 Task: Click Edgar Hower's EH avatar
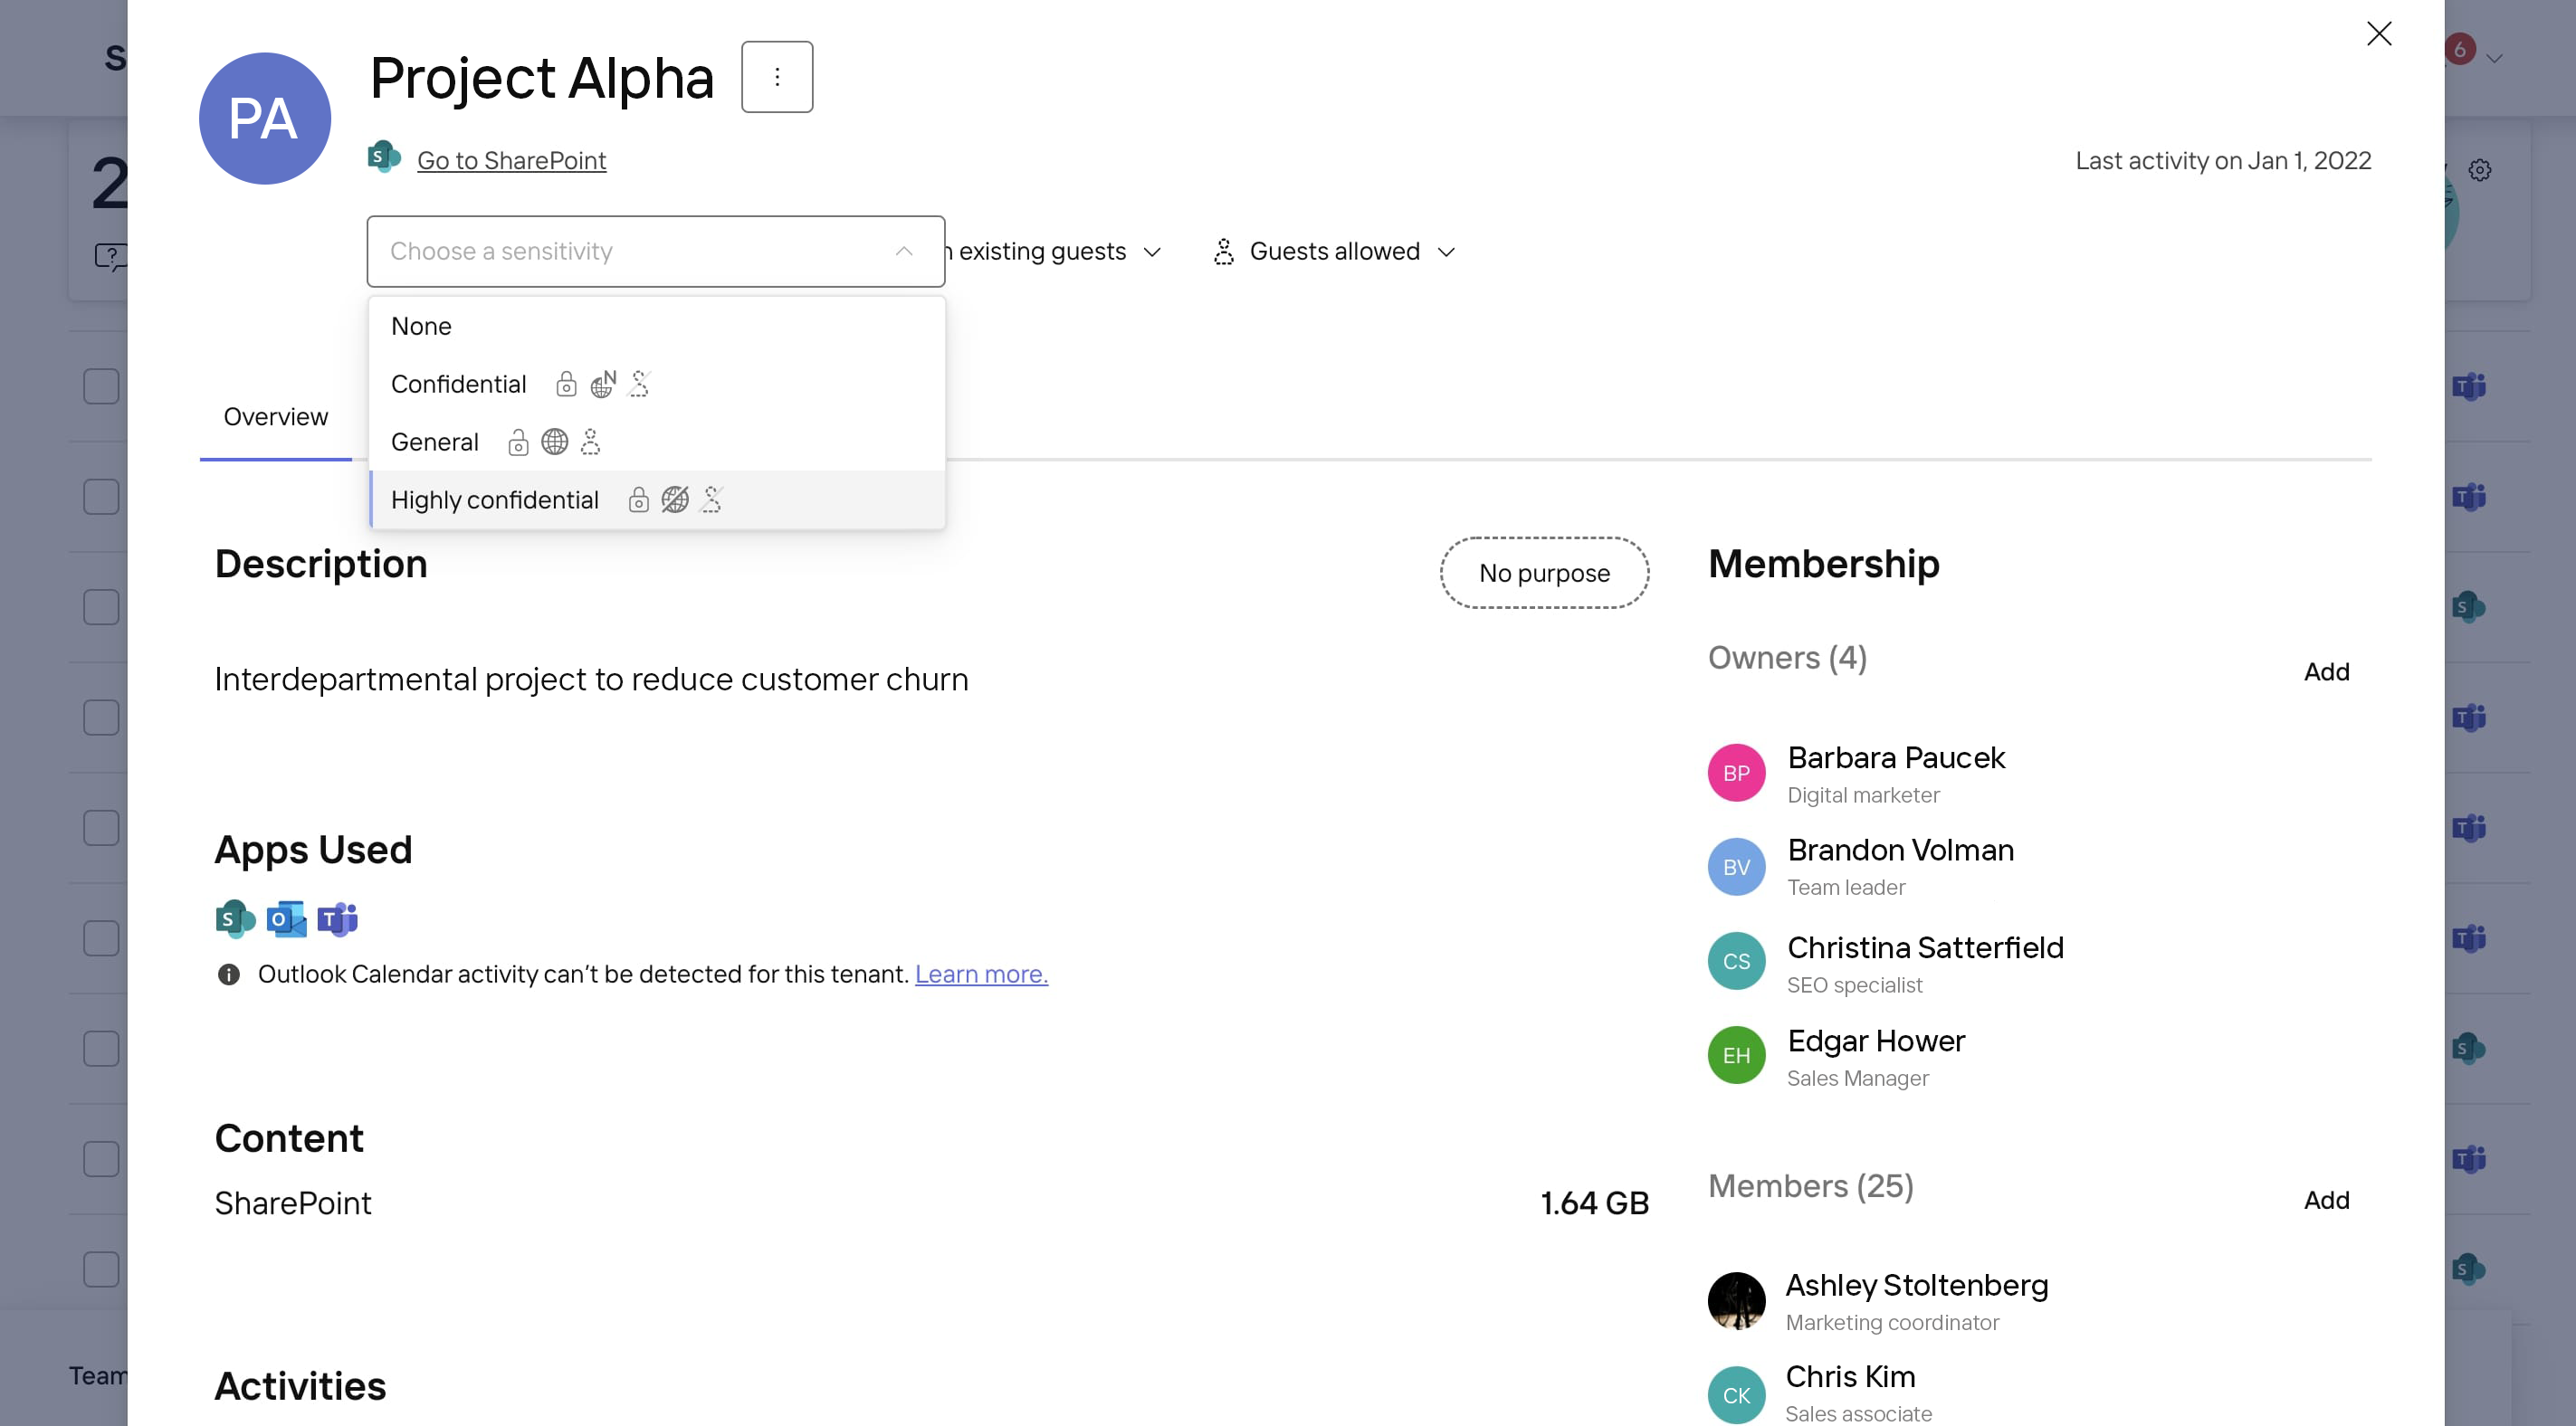[x=1737, y=1055]
